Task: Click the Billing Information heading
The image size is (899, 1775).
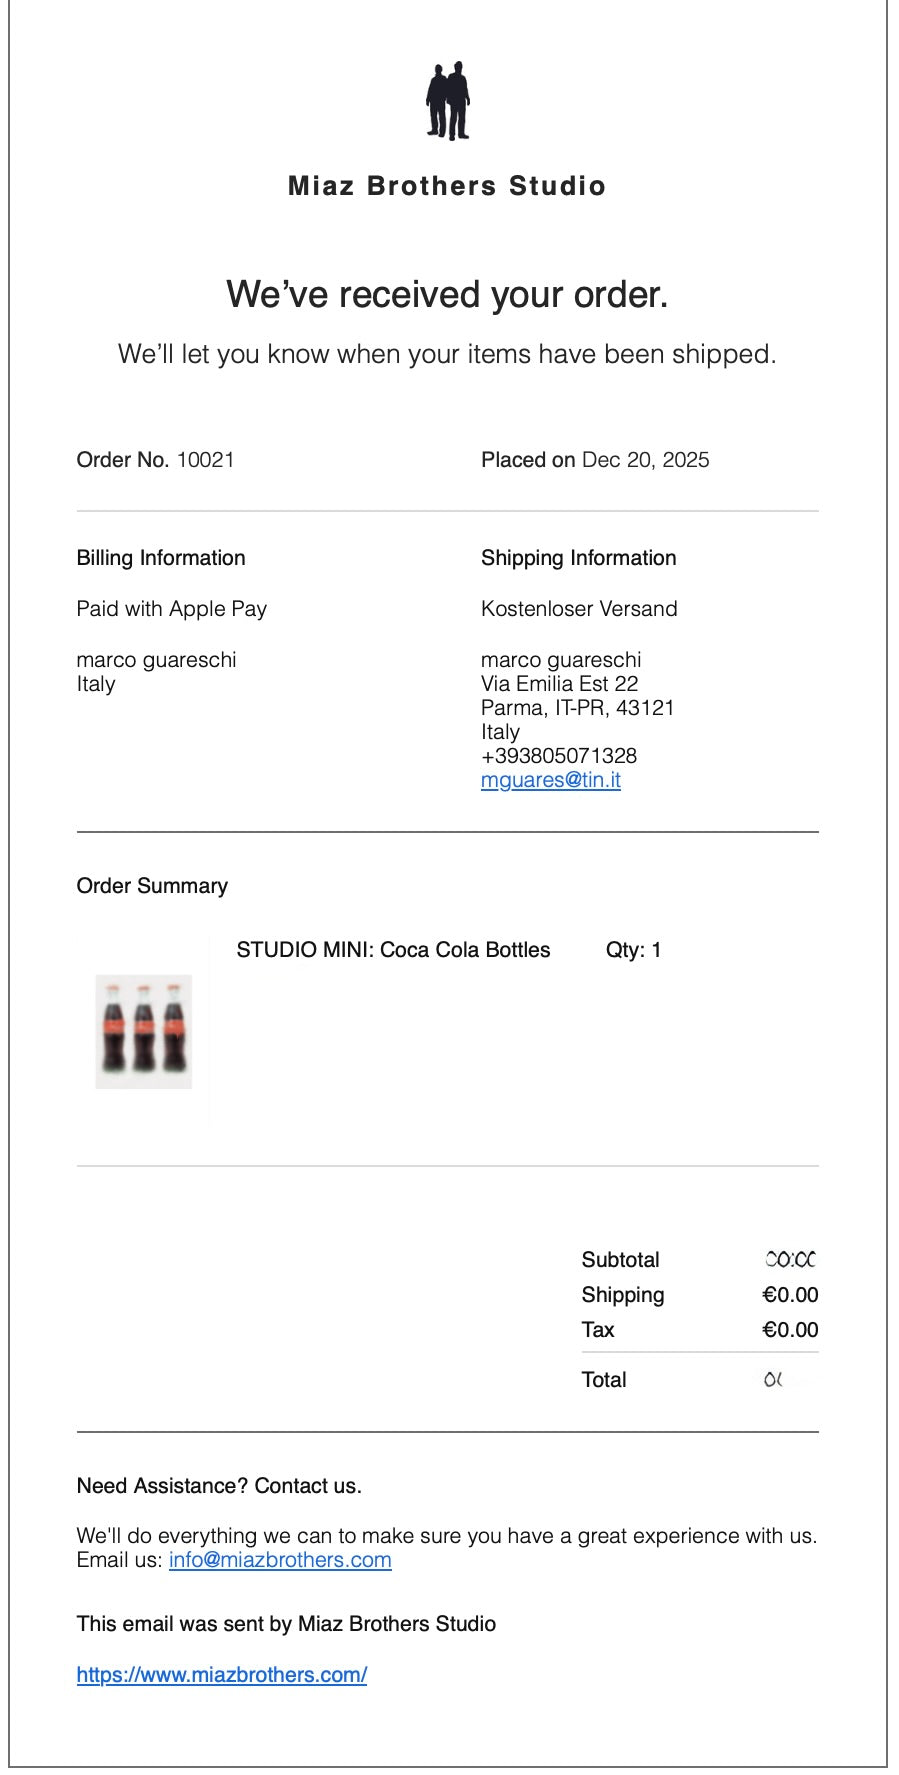Action: pyautogui.click(x=161, y=558)
